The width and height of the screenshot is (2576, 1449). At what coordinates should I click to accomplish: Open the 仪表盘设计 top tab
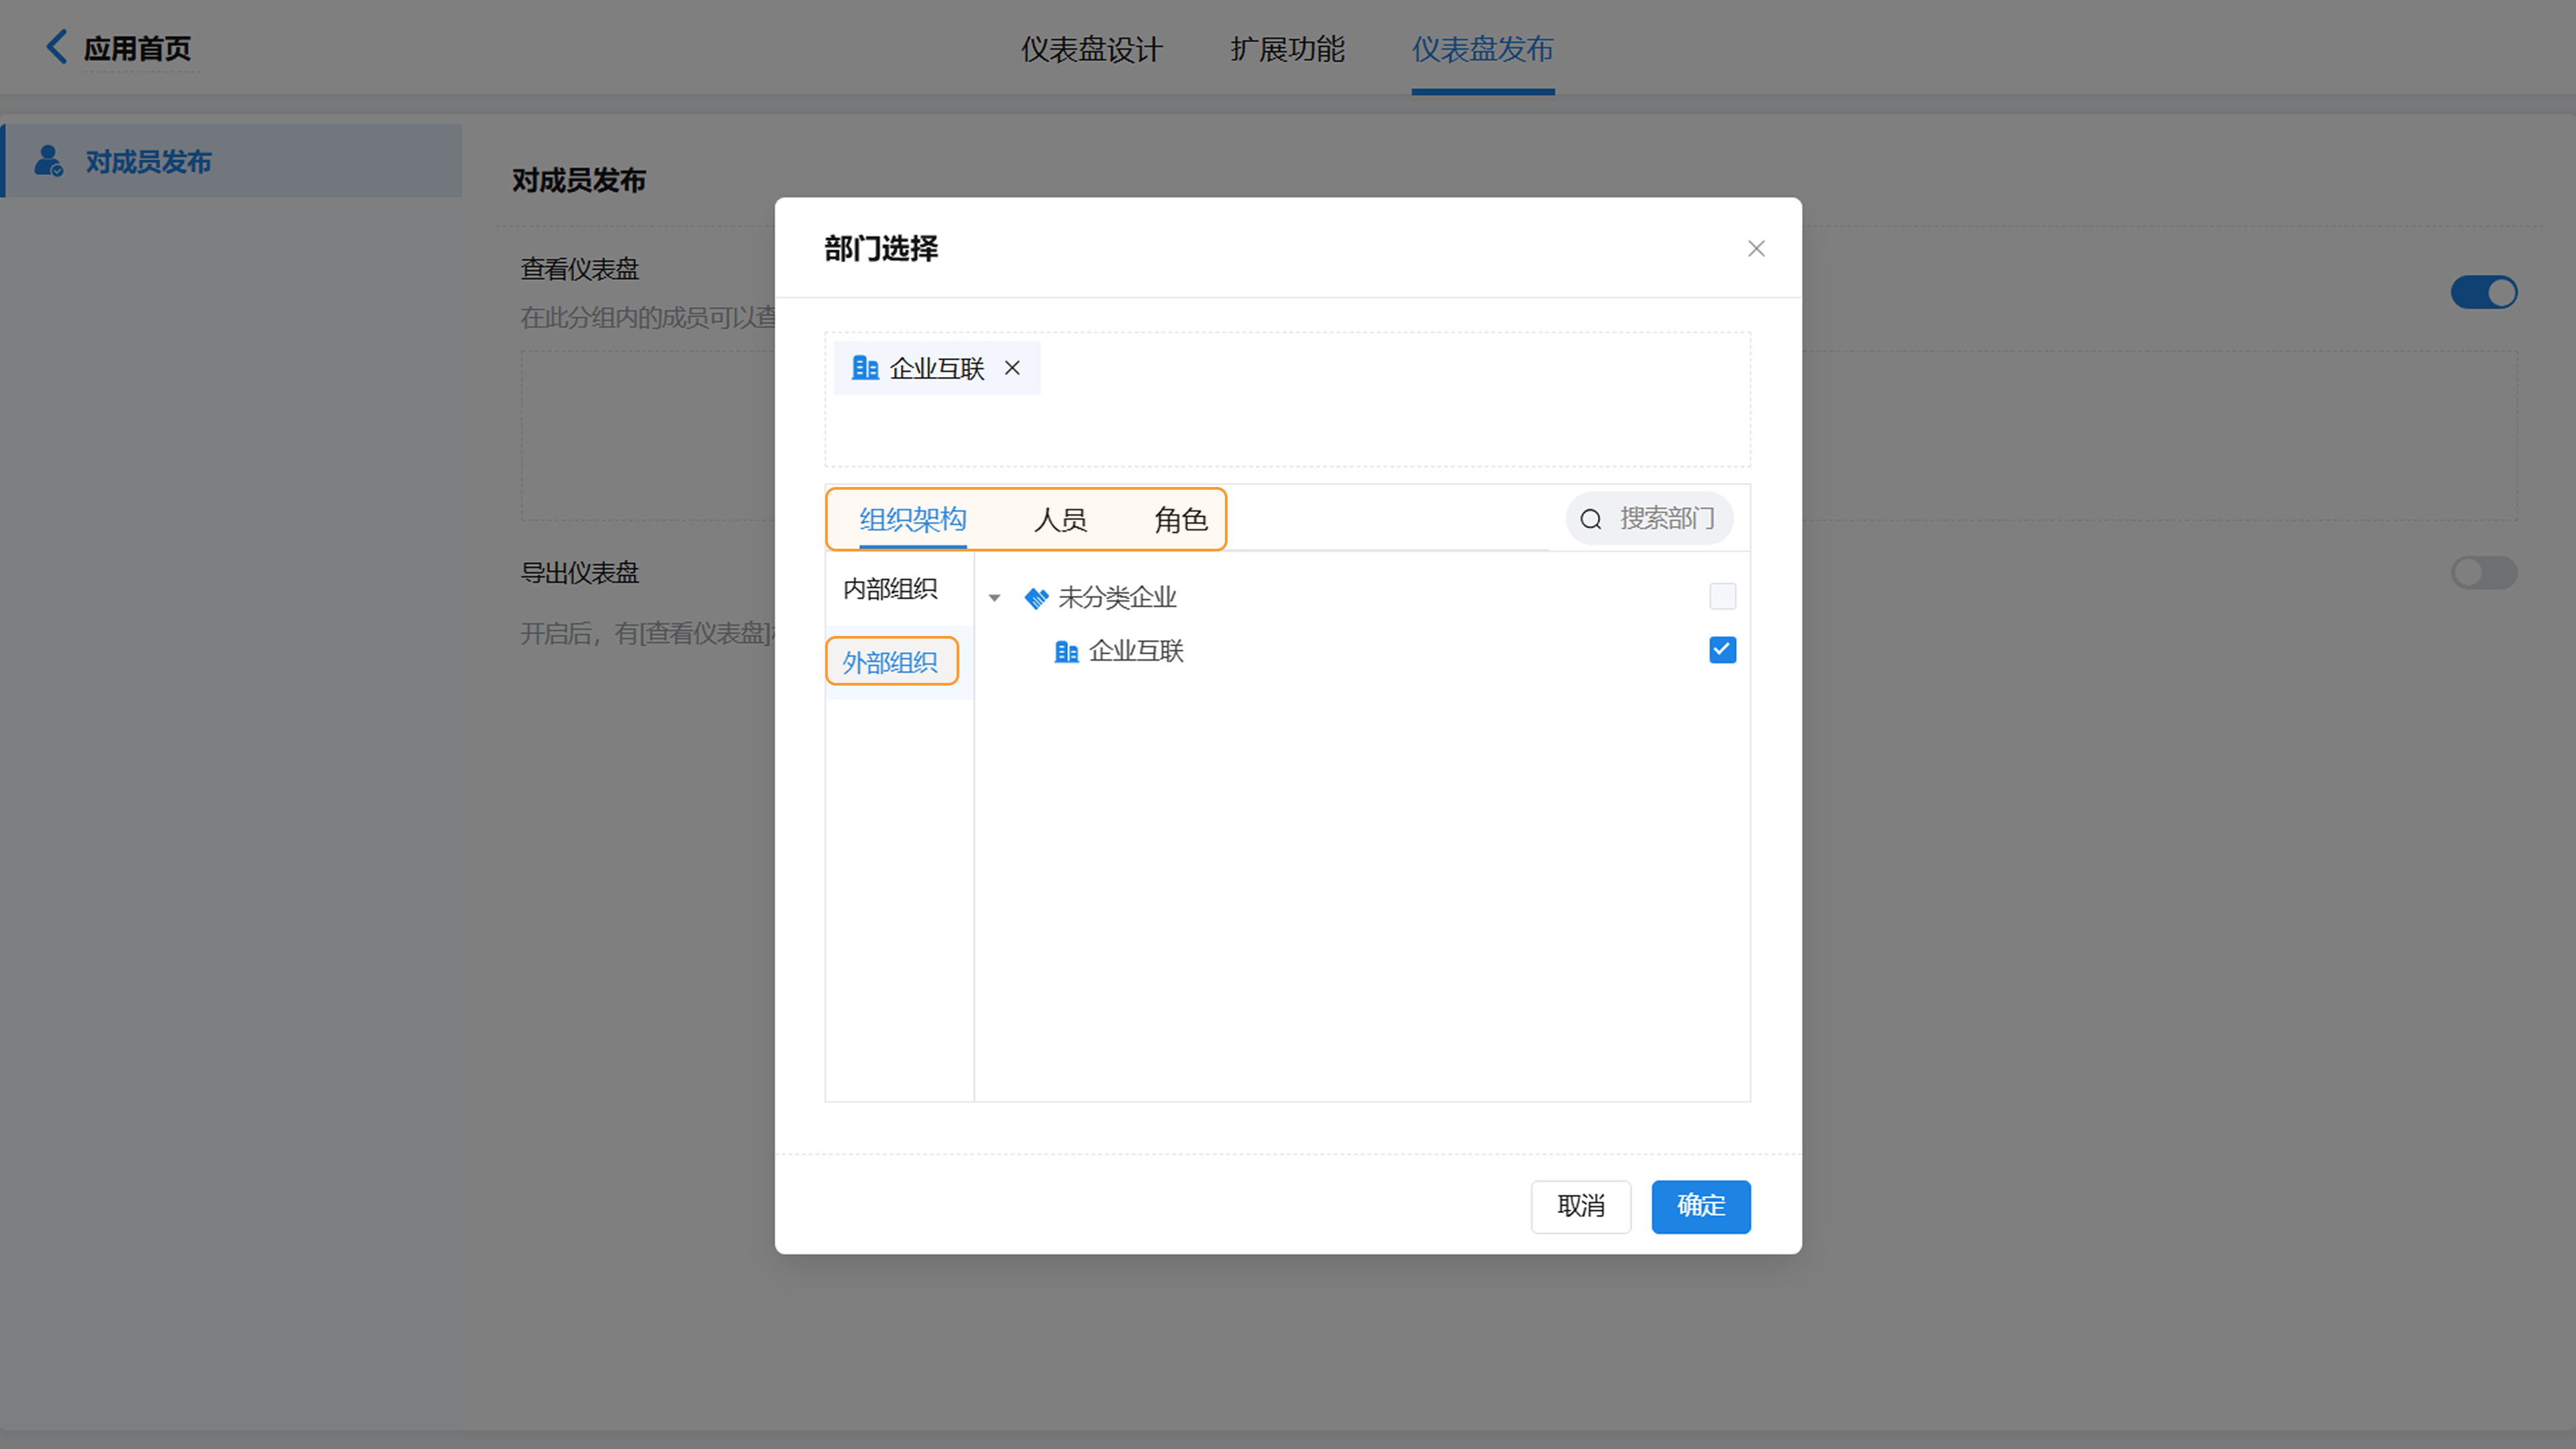click(1091, 49)
